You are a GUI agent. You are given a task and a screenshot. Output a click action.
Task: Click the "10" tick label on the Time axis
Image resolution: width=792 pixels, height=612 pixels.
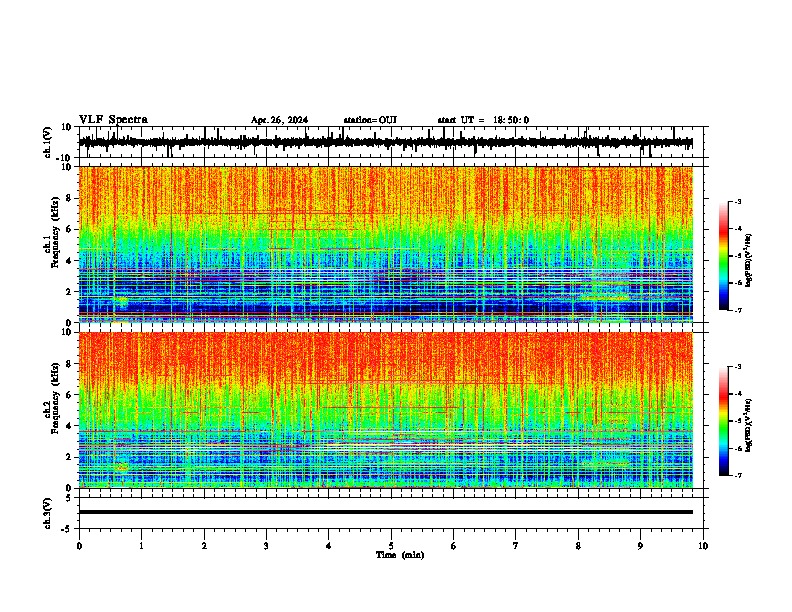703,546
